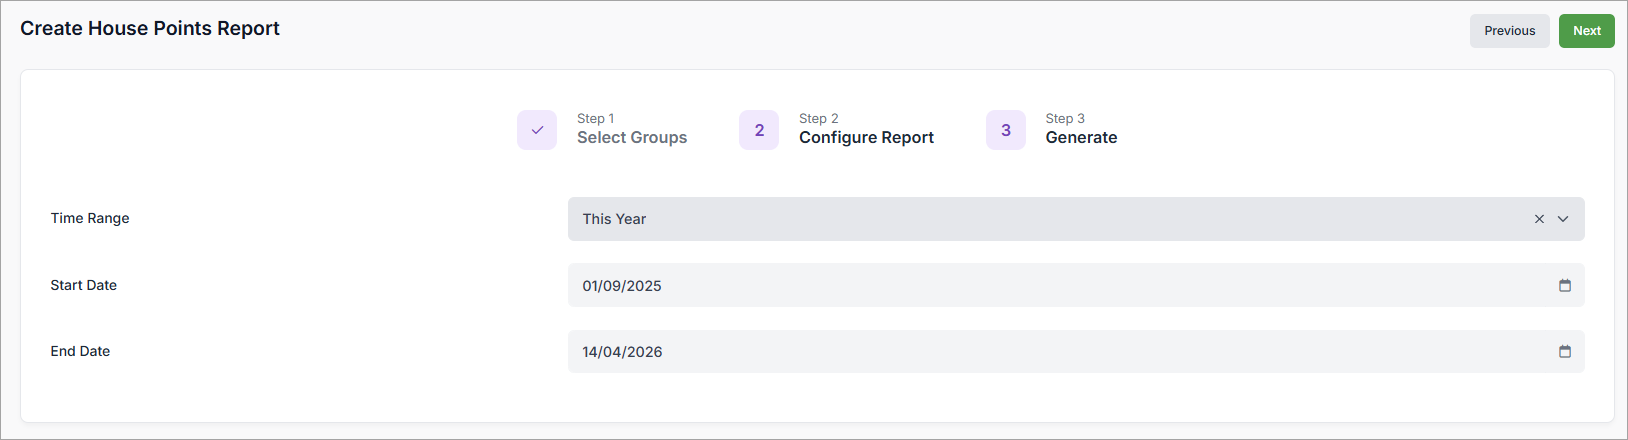Go back with the Previous button
This screenshot has height=440, width=1628.
pyautogui.click(x=1509, y=31)
